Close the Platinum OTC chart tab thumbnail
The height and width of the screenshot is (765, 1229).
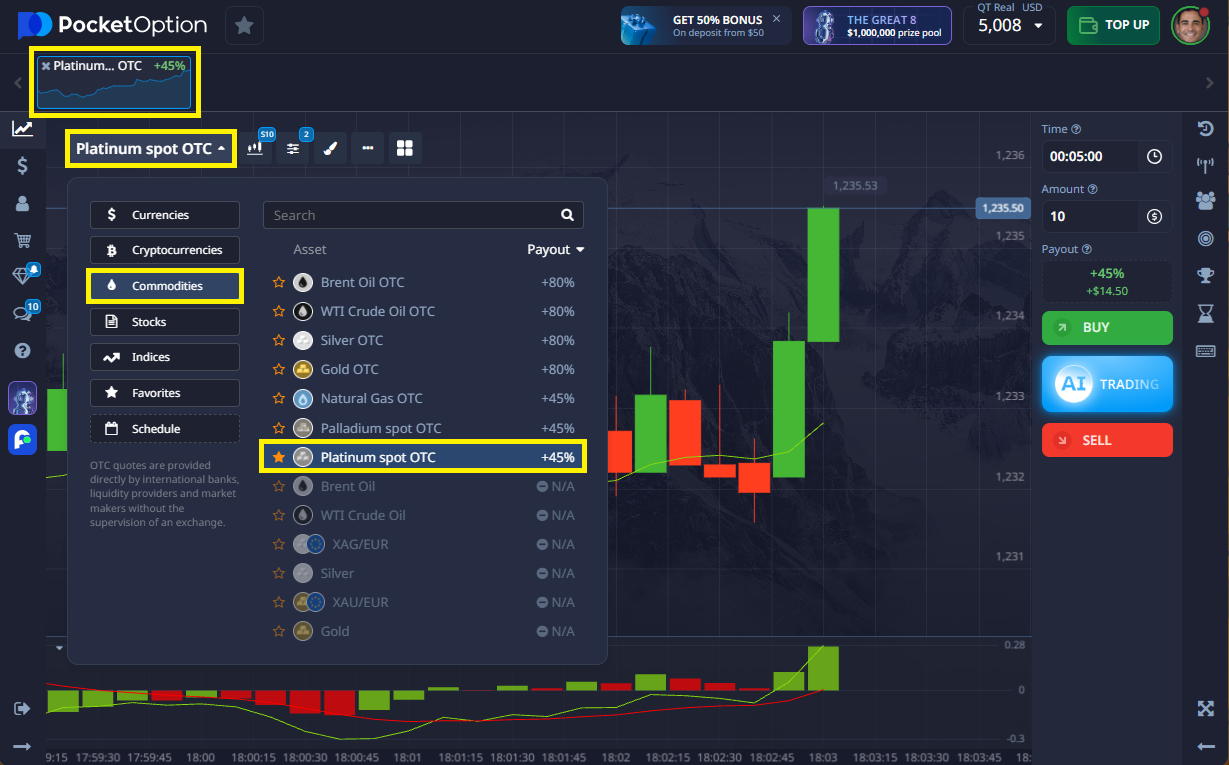pyautogui.click(x=46, y=66)
